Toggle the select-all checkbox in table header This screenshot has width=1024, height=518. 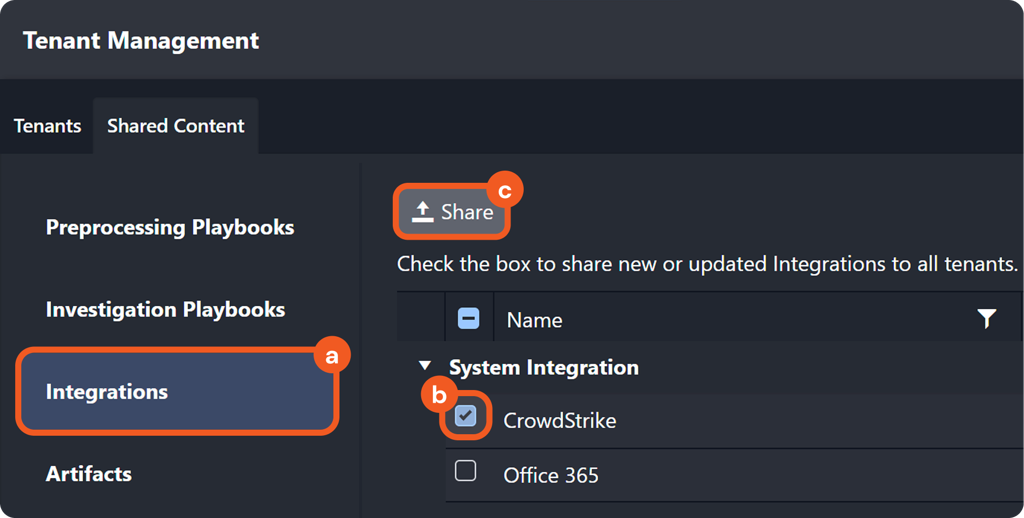click(468, 319)
